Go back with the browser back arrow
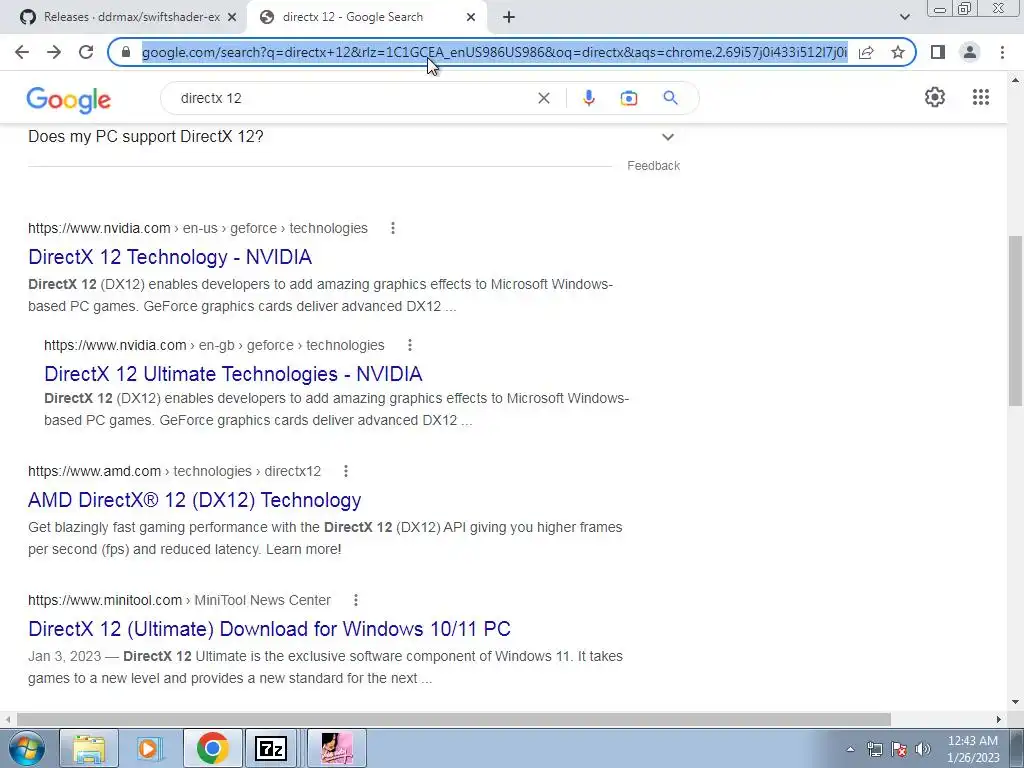The height and width of the screenshot is (768, 1024). (x=22, y=52)
